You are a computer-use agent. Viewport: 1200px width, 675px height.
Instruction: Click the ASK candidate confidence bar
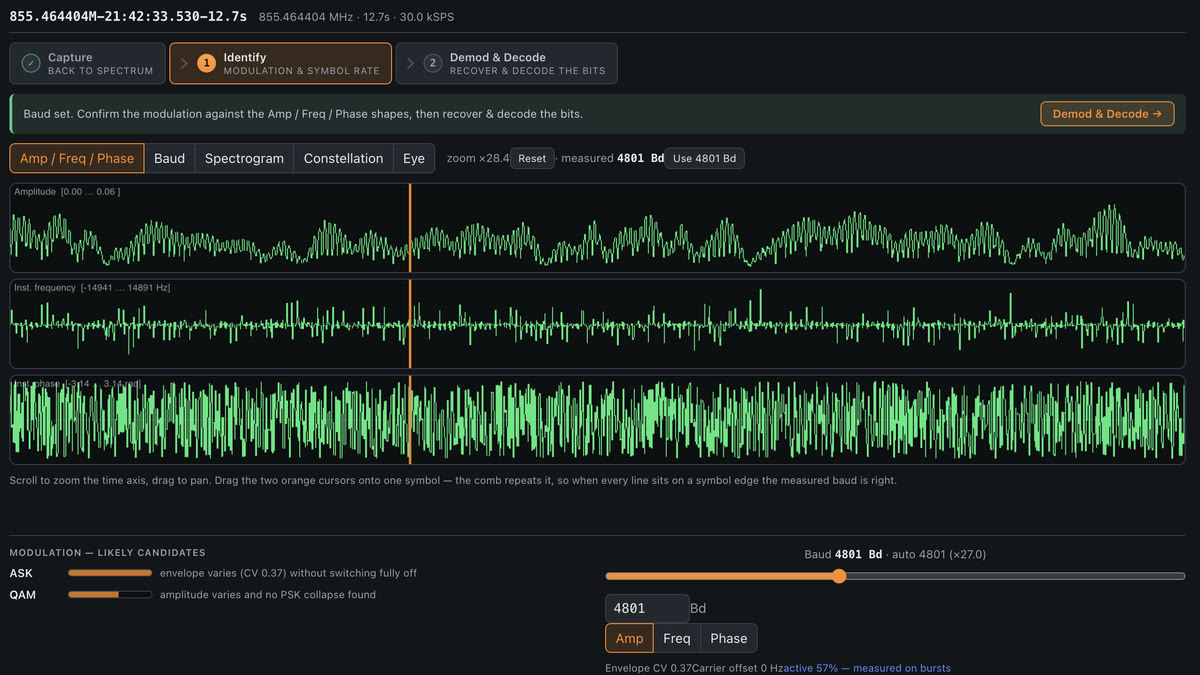coord(110,573)
